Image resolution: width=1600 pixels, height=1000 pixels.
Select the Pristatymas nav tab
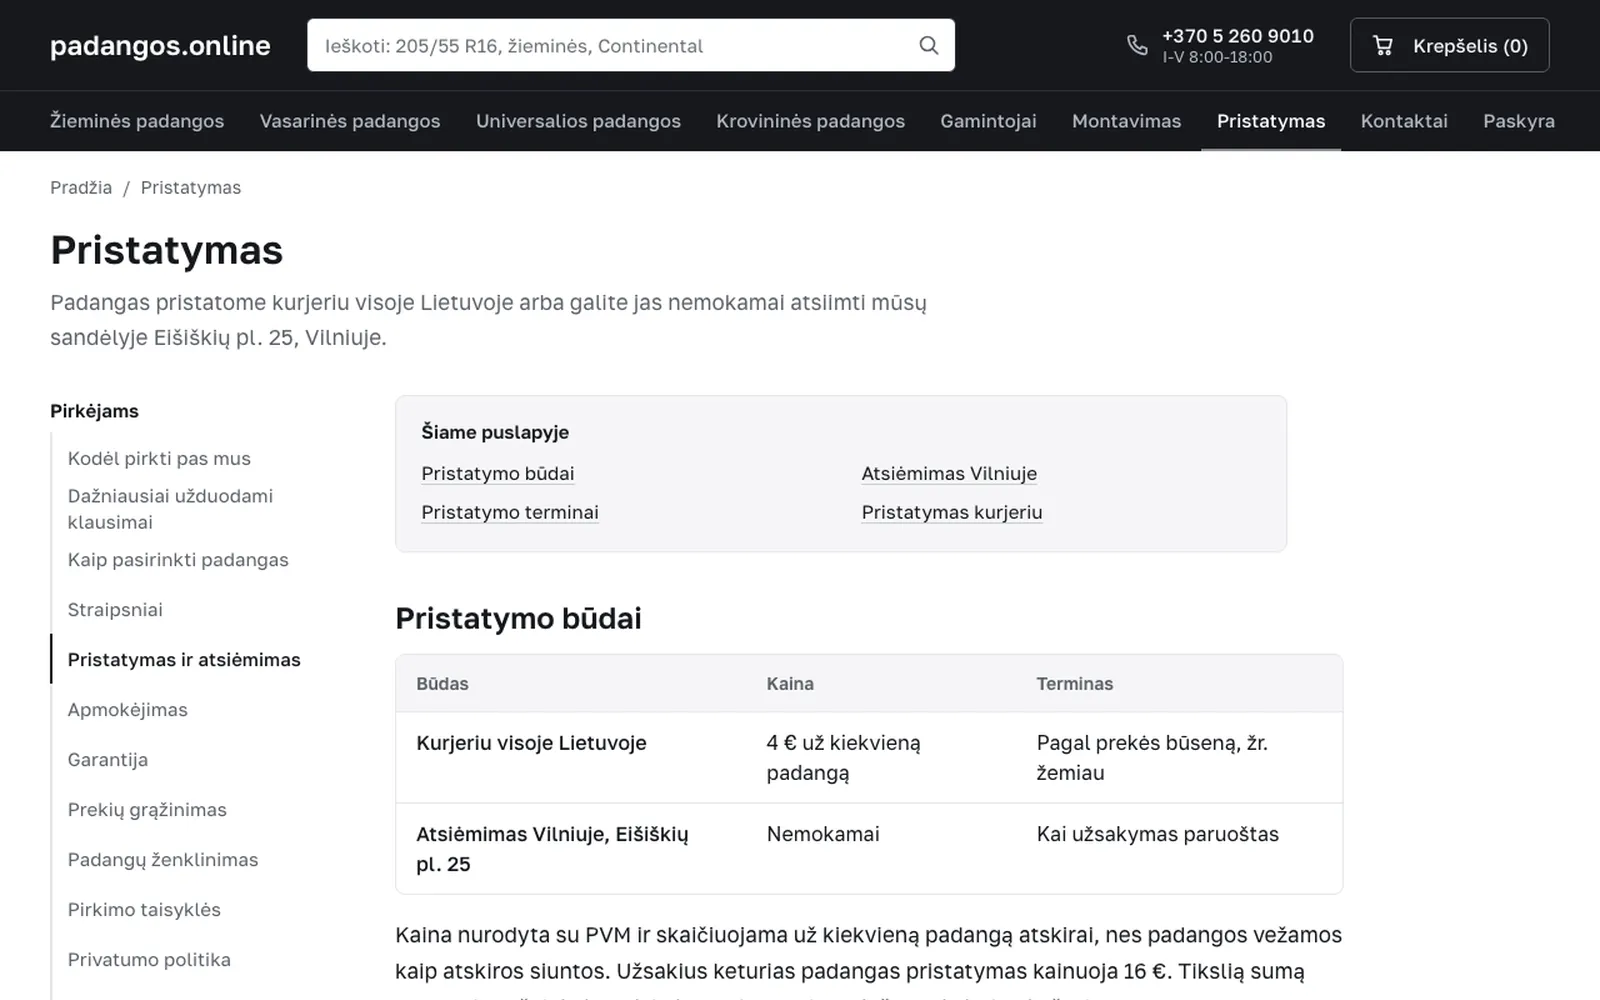(1271, 121)
